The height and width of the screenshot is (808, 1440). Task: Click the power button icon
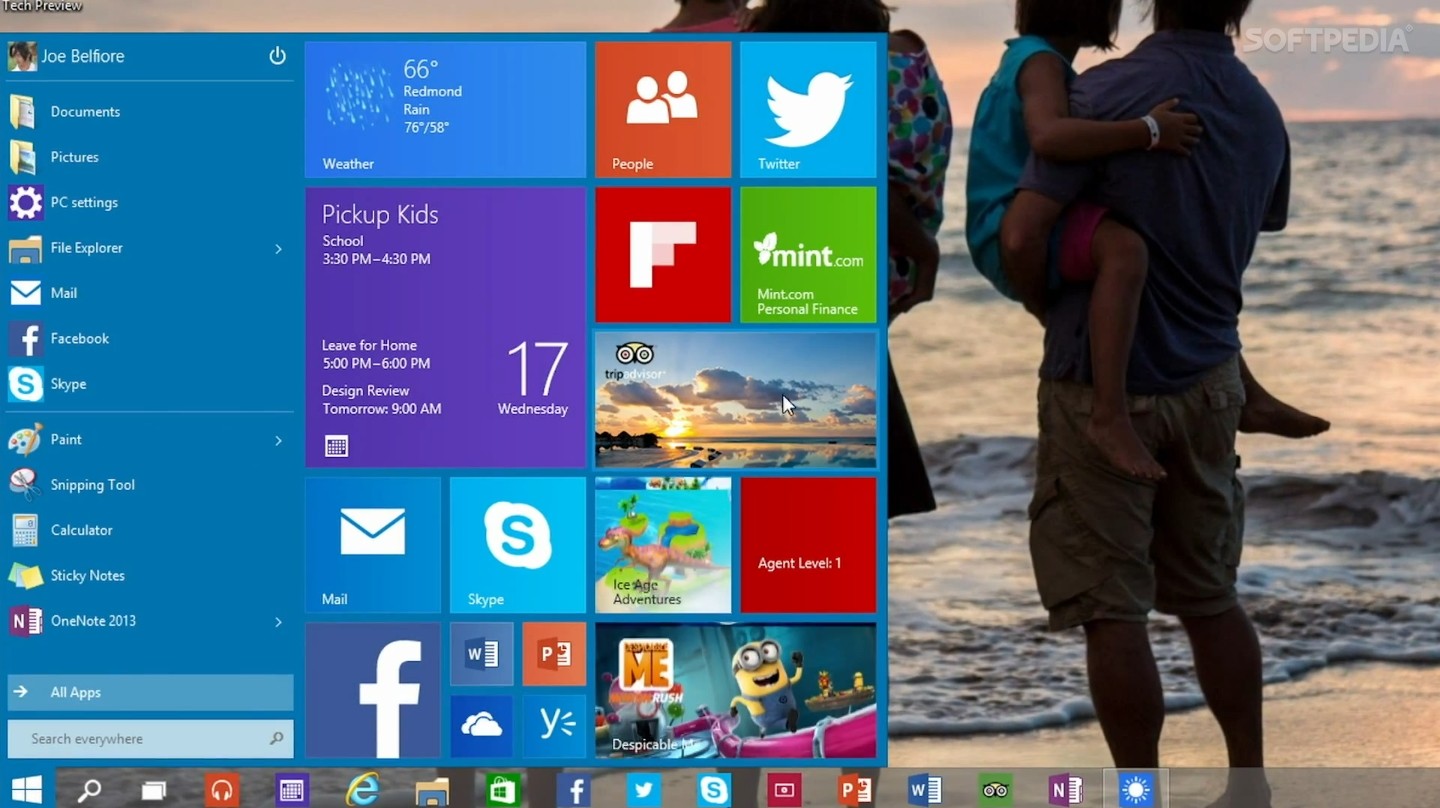277,56
